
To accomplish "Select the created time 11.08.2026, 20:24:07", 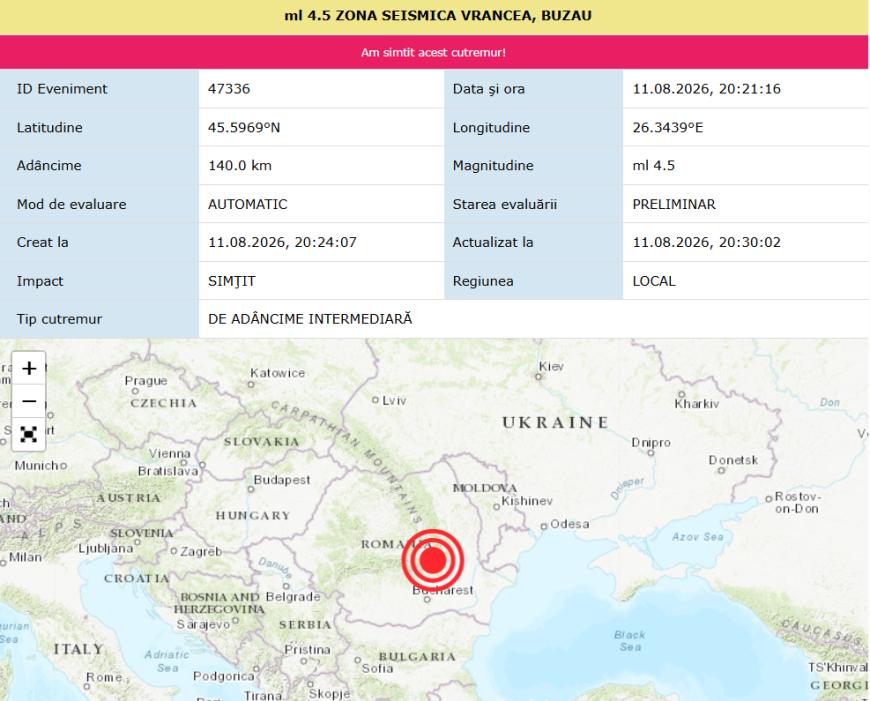I will point(282,242).
